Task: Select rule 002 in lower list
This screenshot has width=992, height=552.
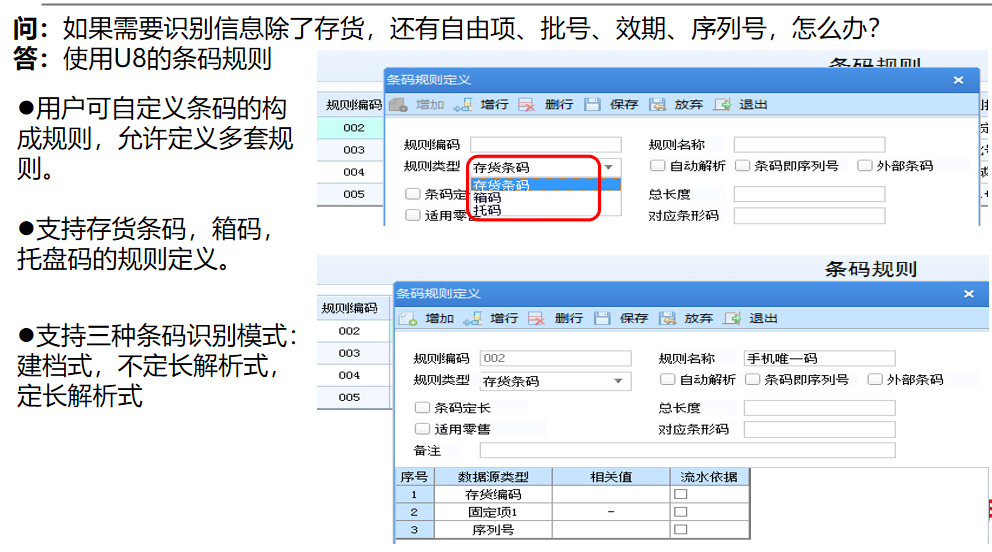Action: click(x=354, y=331)
